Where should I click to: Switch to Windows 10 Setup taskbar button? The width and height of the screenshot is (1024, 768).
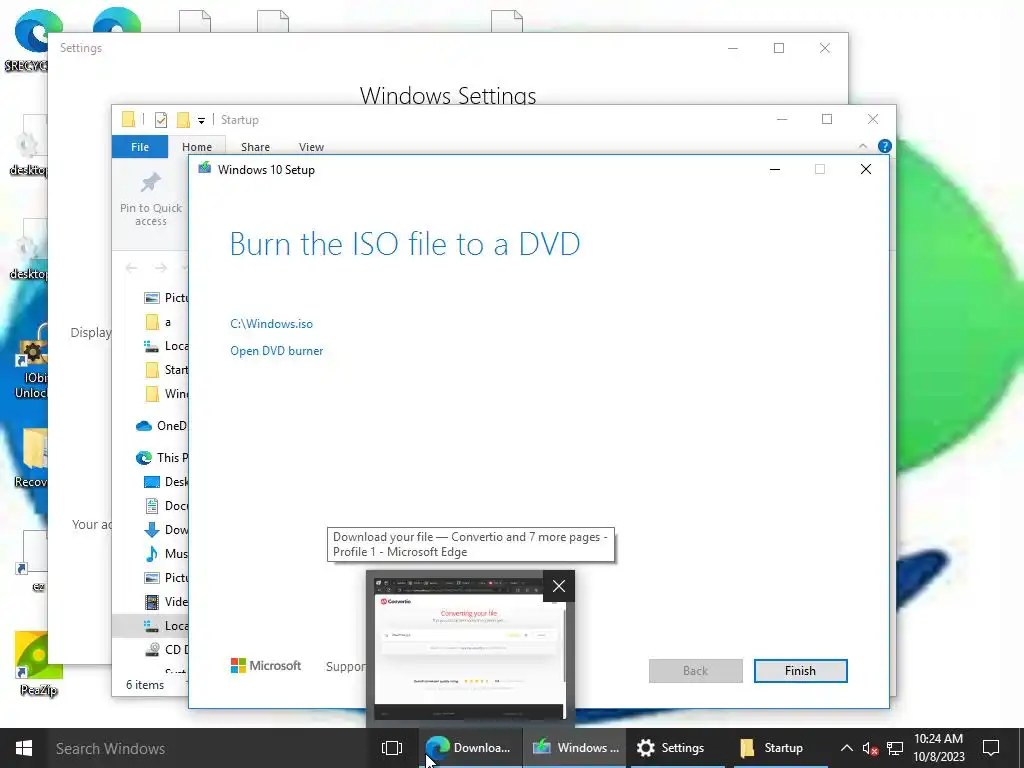coord(575,748)
